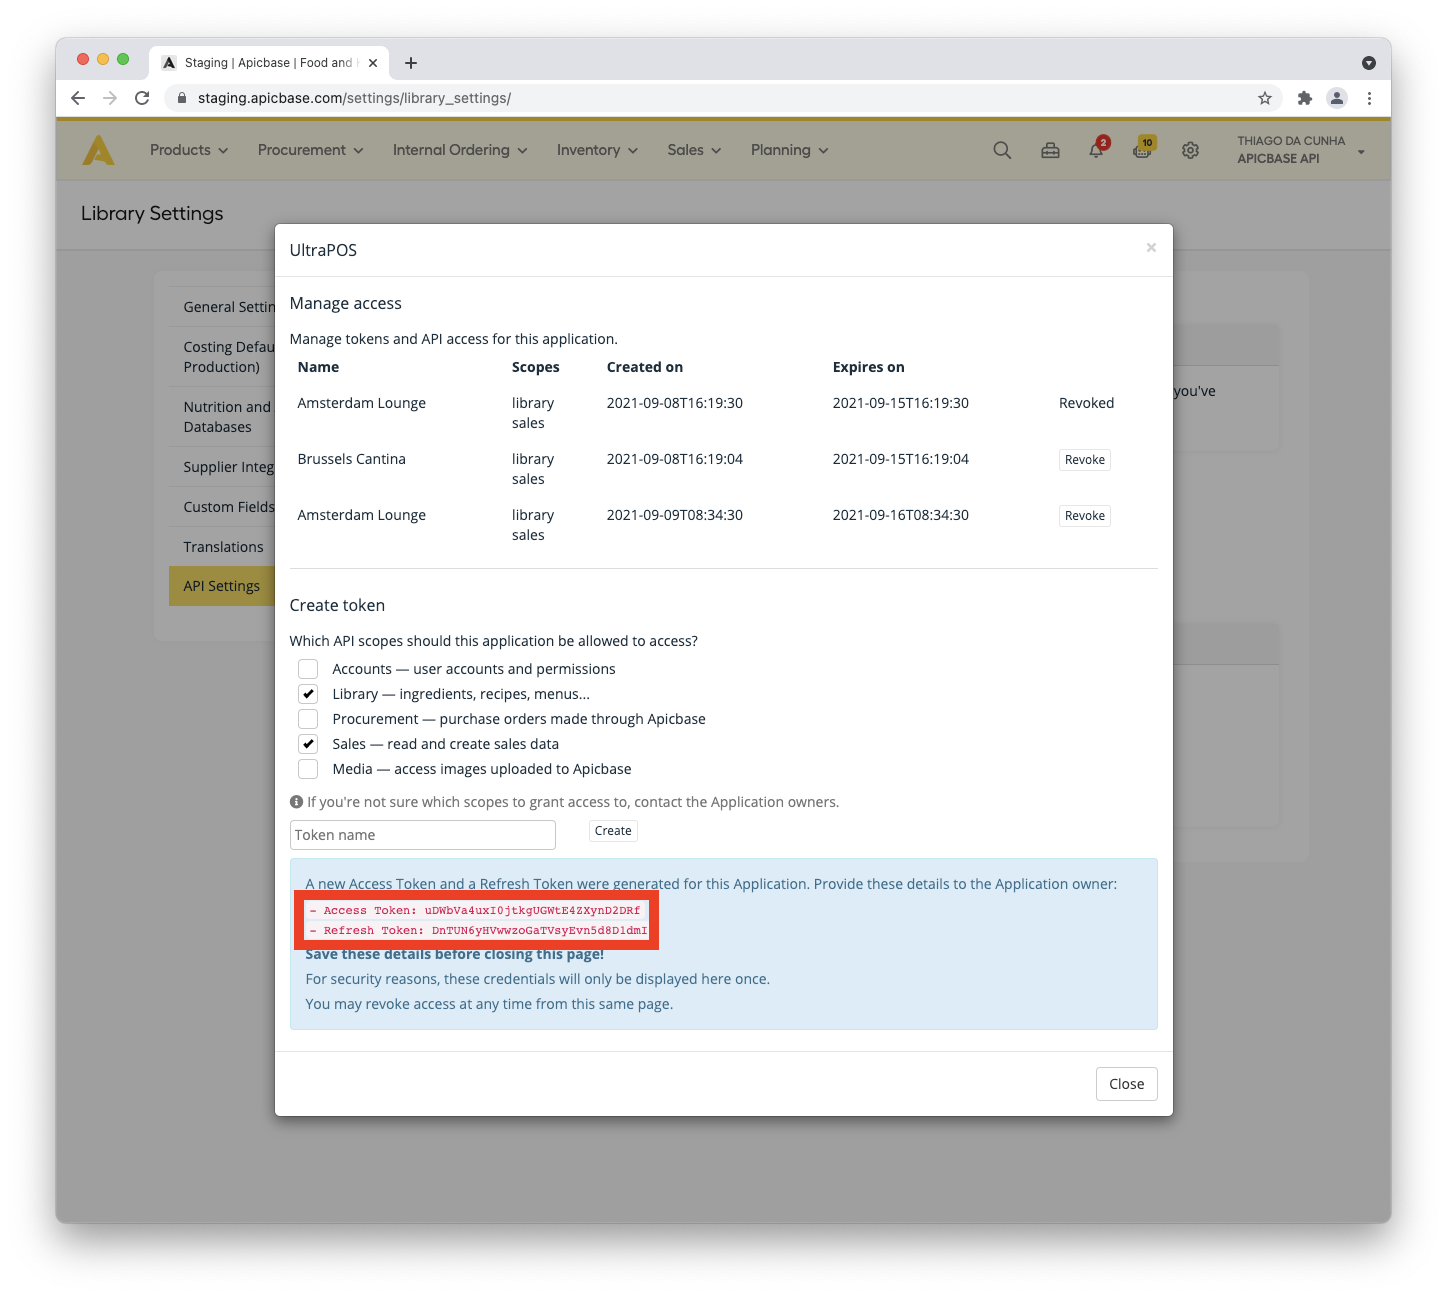The width and height of the screenshot is (1447, 1297).
Task: Enable the Procurement scope checkbox
Action: 308,719
